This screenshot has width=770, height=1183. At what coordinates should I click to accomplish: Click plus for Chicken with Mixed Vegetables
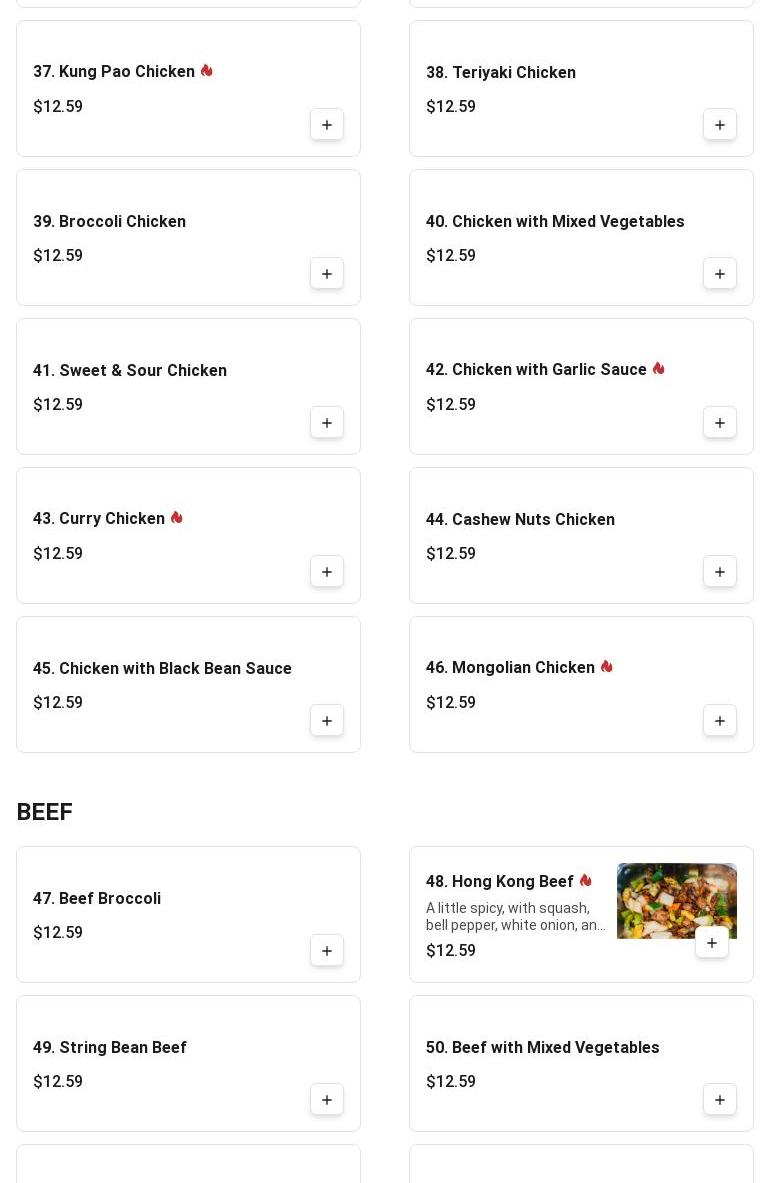pyautogui.click(x=719, y=274)
